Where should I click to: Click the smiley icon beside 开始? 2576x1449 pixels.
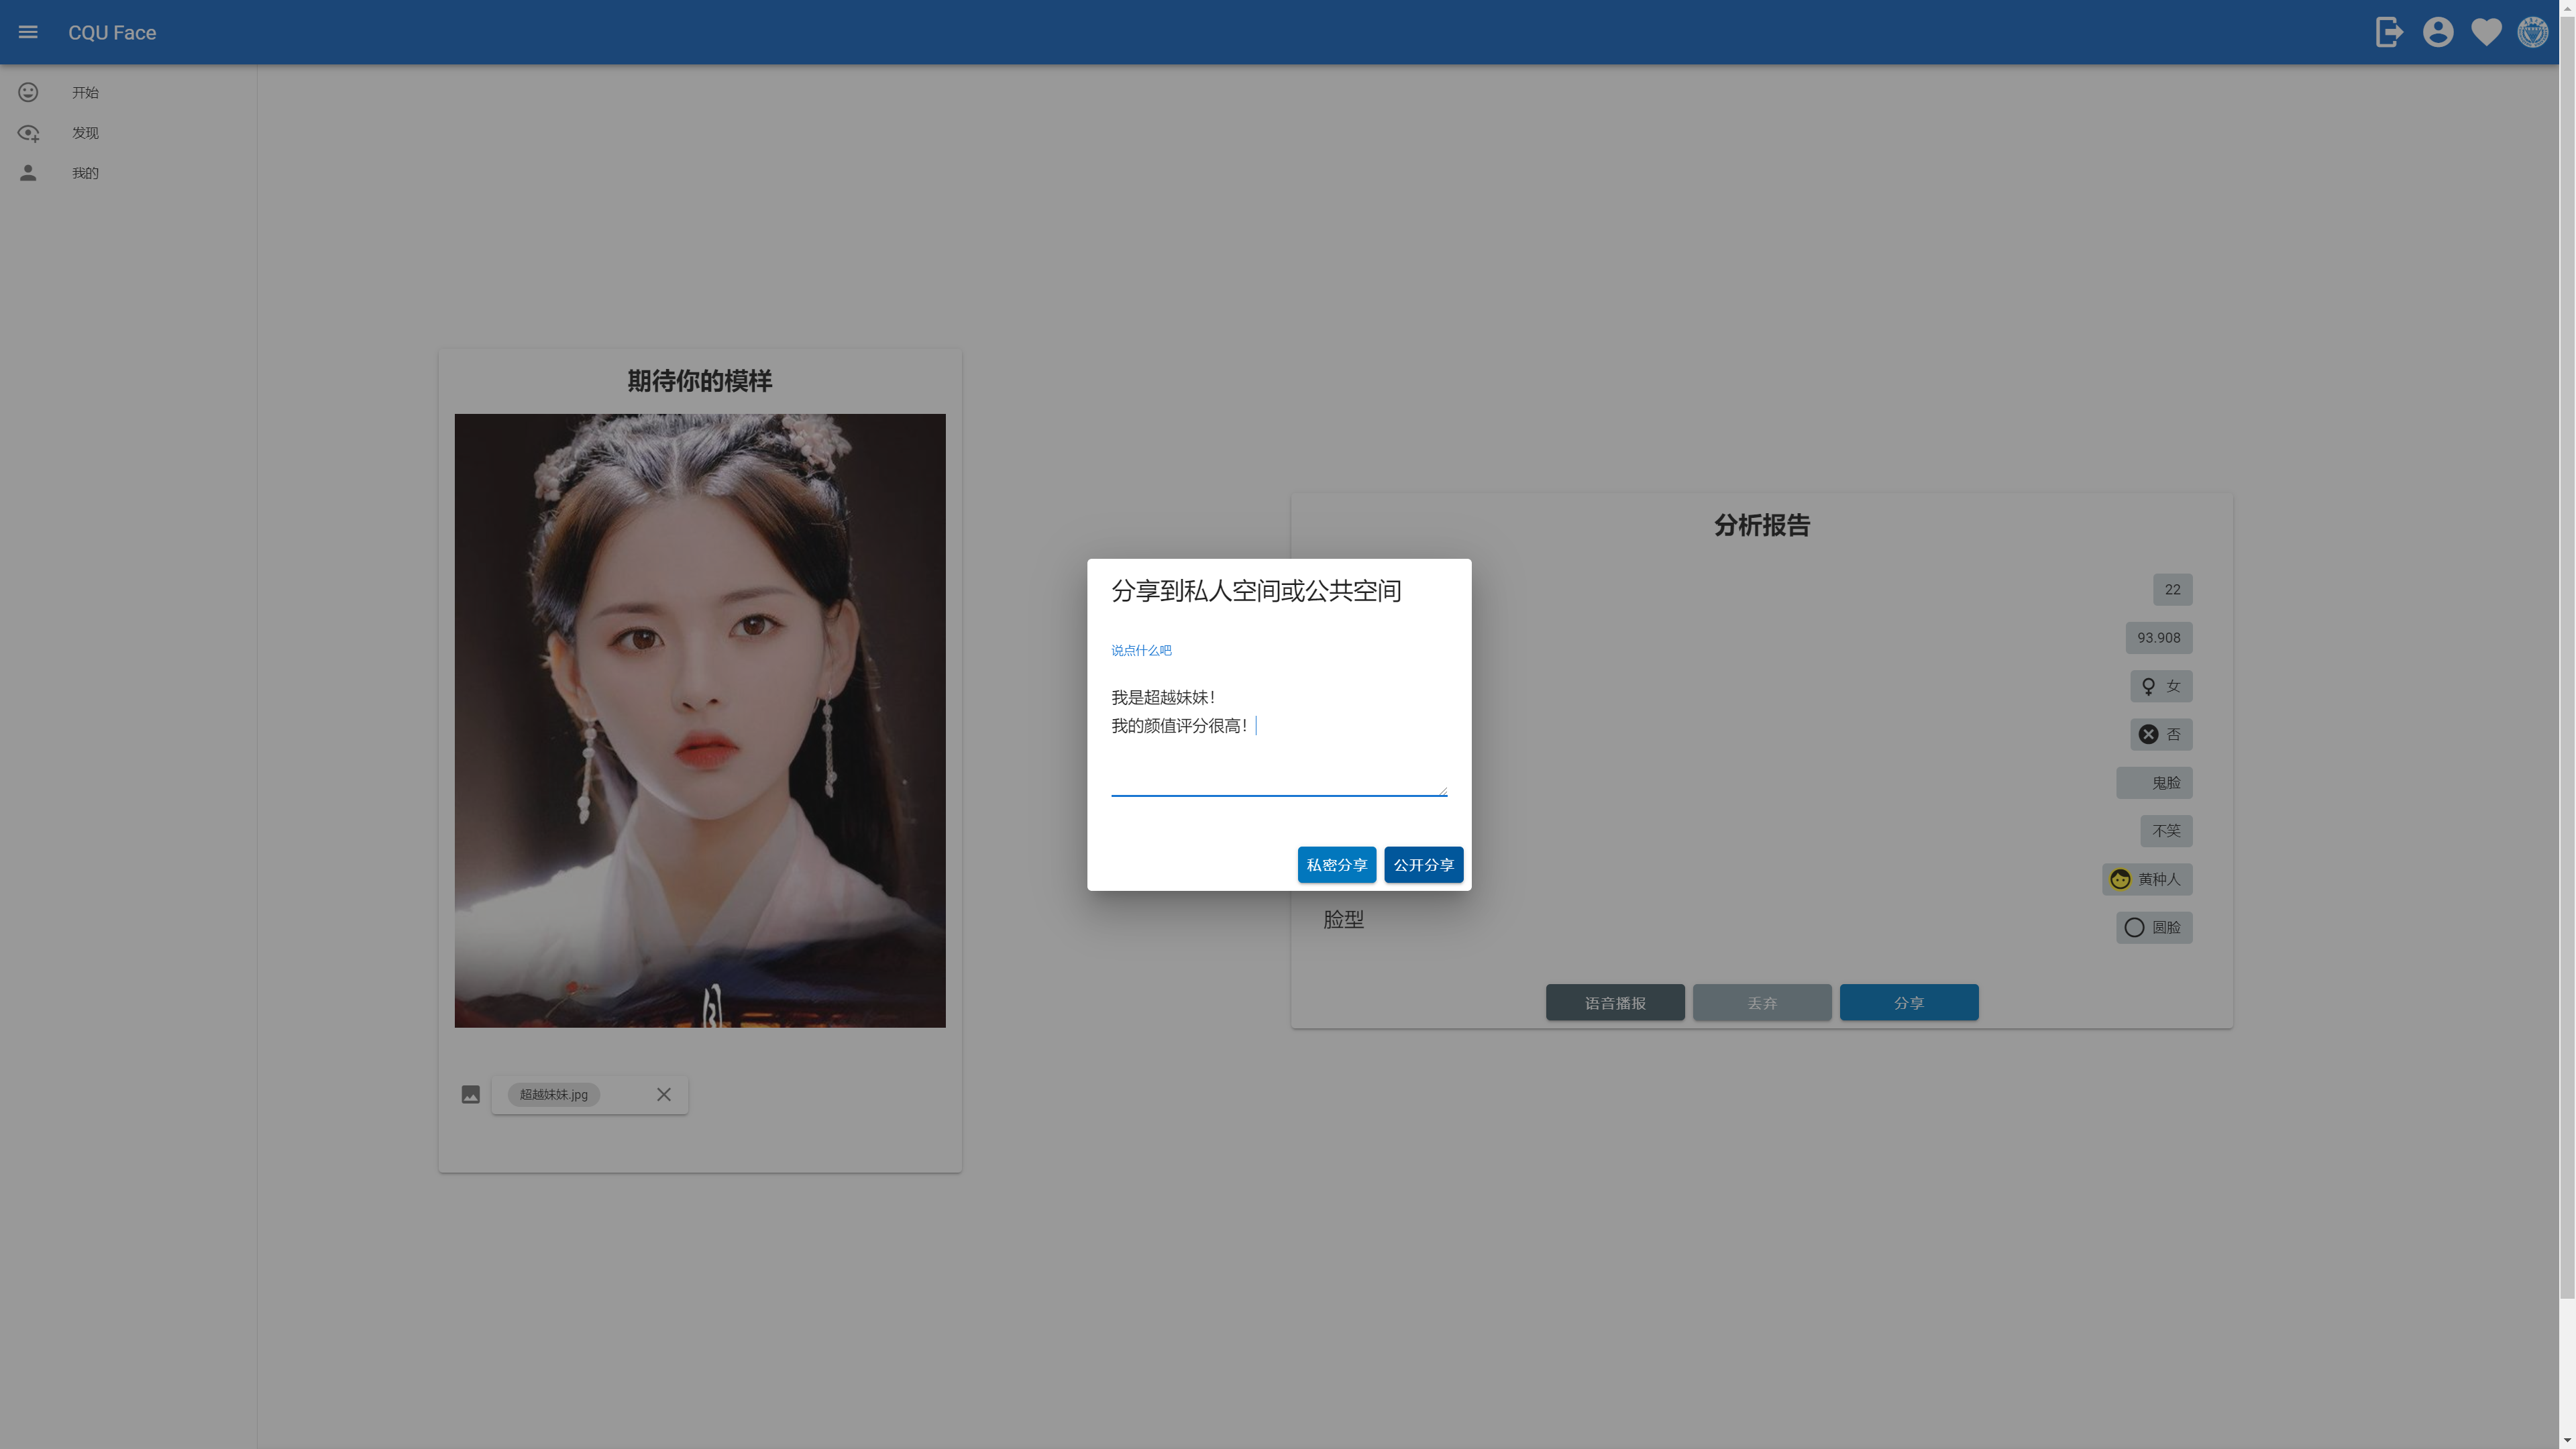coord(28,92)
